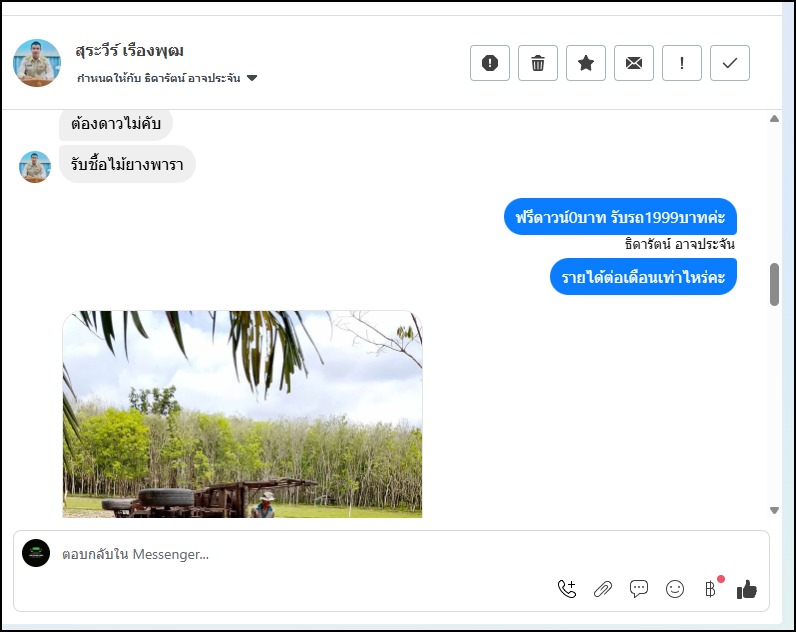Open sender avatar beside รับซื้อไม้ยางพารา message
This screenshot has width=796, height=632.
[x=35, y=167]
